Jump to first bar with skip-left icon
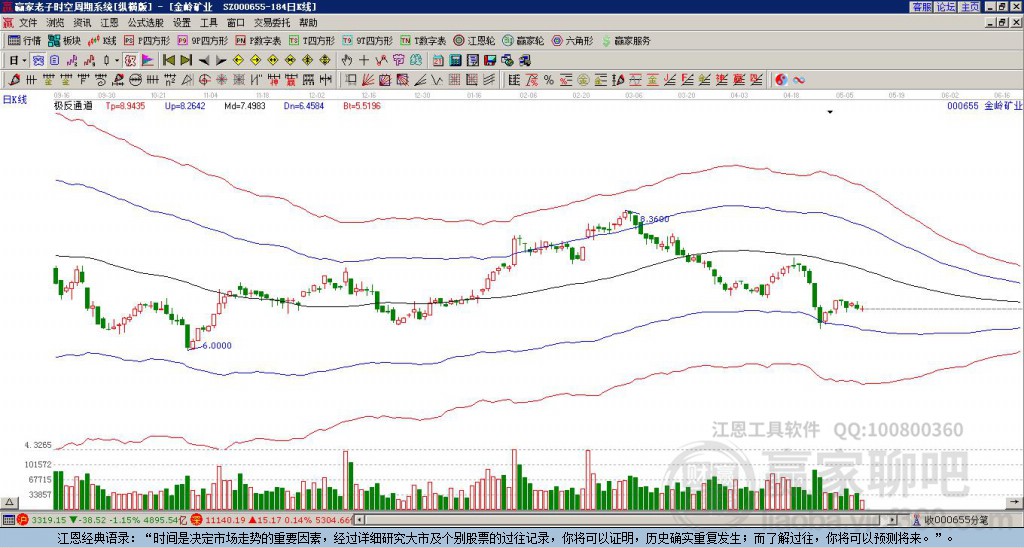 coord(168,61)
